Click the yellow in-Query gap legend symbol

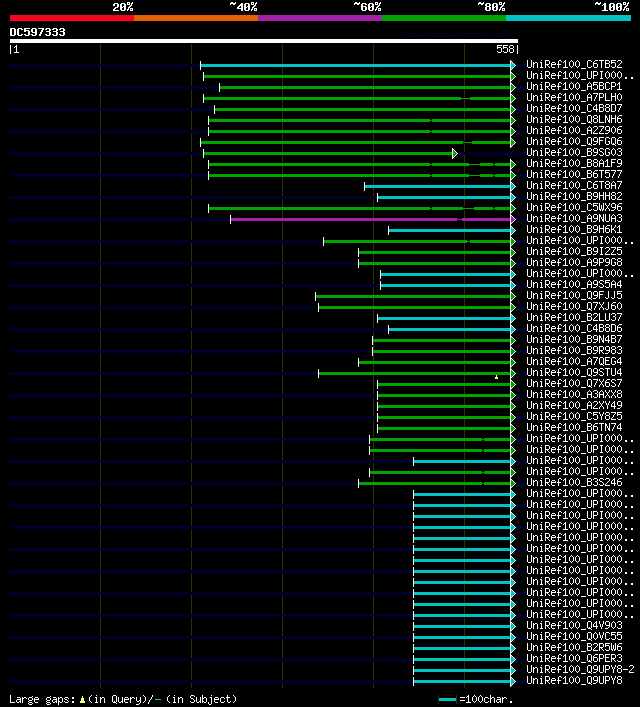coord(82,700)
